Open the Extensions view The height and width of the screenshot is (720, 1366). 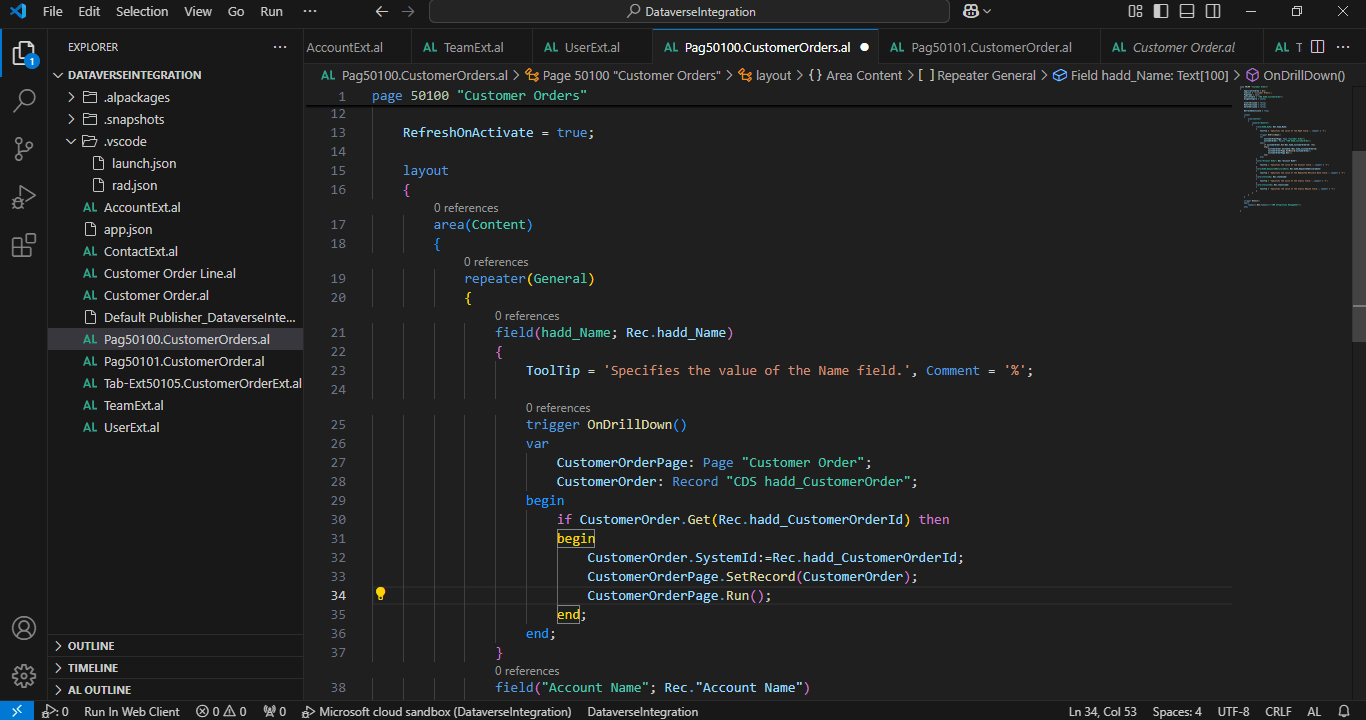(x=24, y=245)
